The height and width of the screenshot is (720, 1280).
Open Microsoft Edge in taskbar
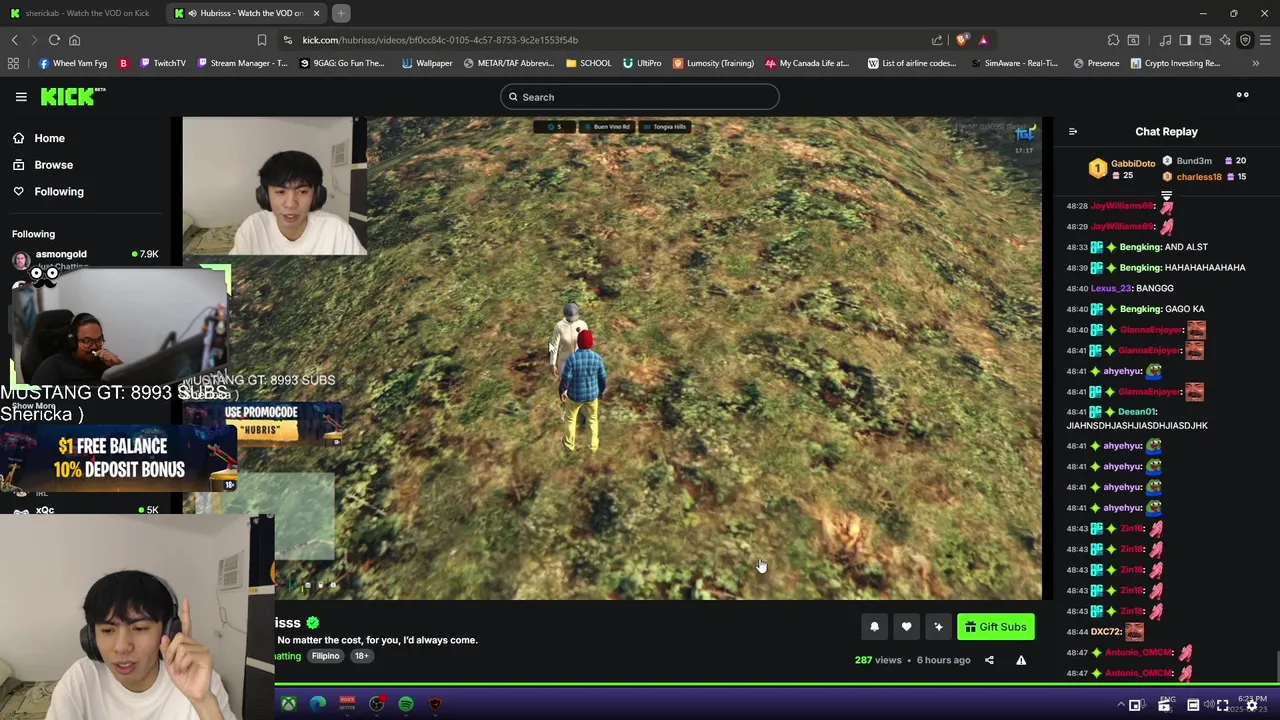tap(318, 704)
